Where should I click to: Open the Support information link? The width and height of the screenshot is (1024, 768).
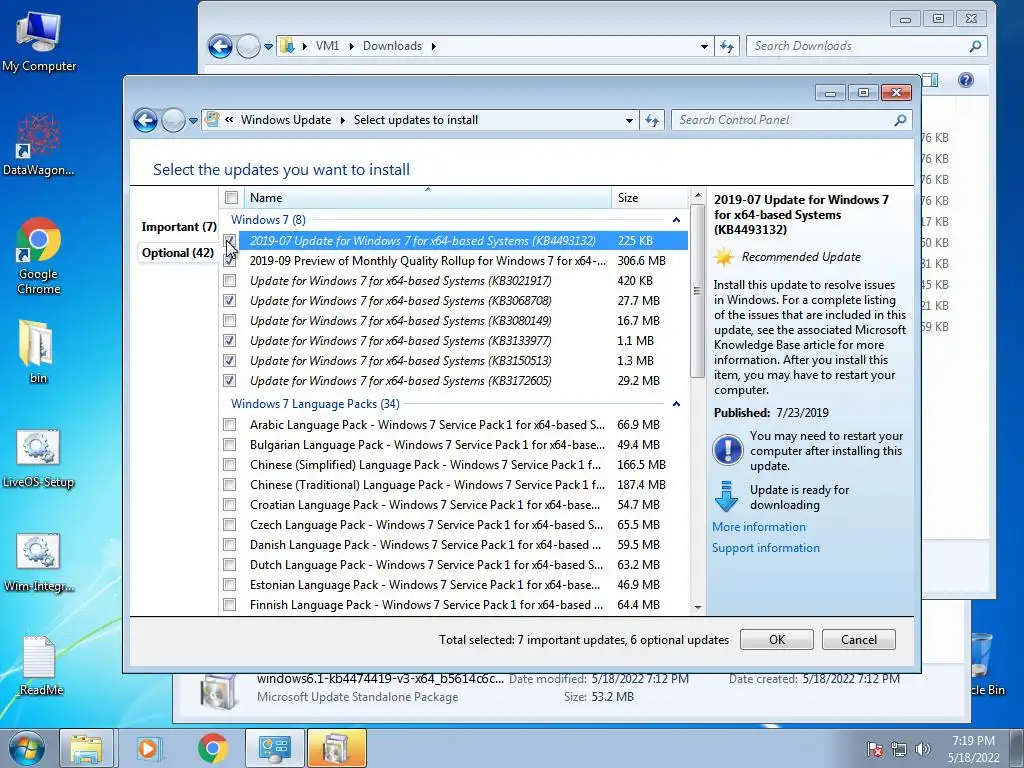coord(765,548)
